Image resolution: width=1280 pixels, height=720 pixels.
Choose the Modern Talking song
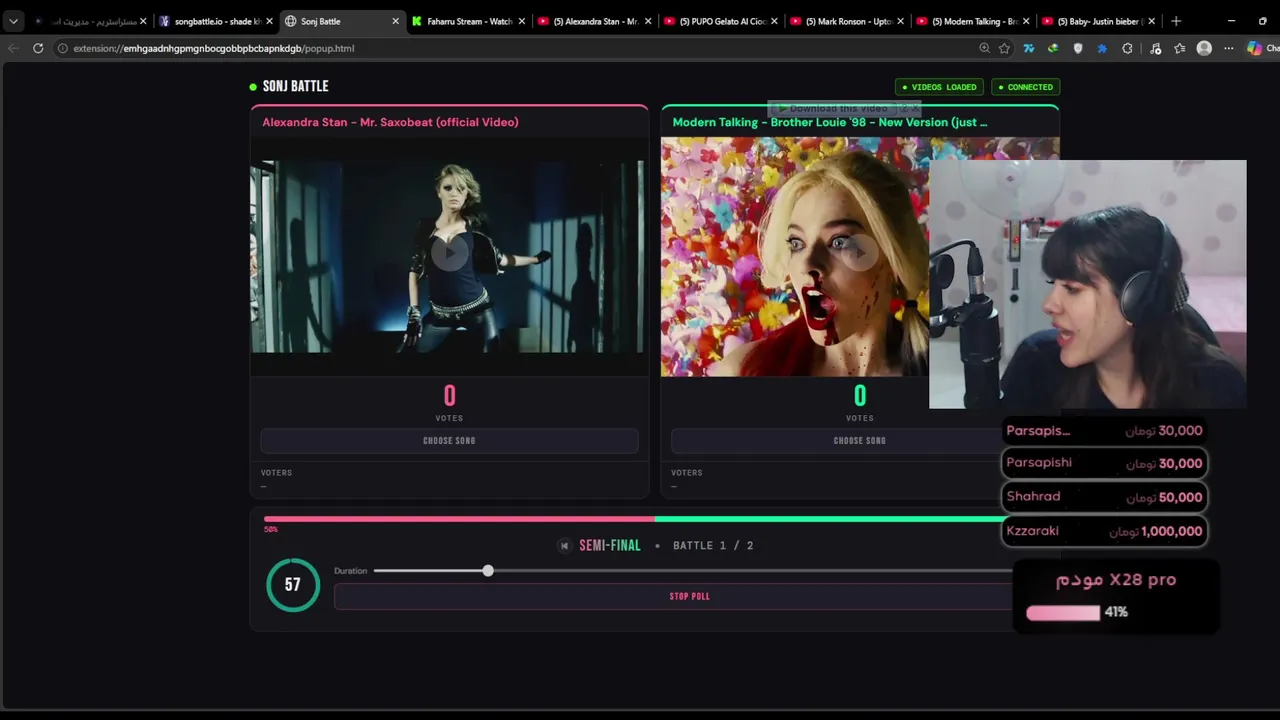click(x=859, y=441)
